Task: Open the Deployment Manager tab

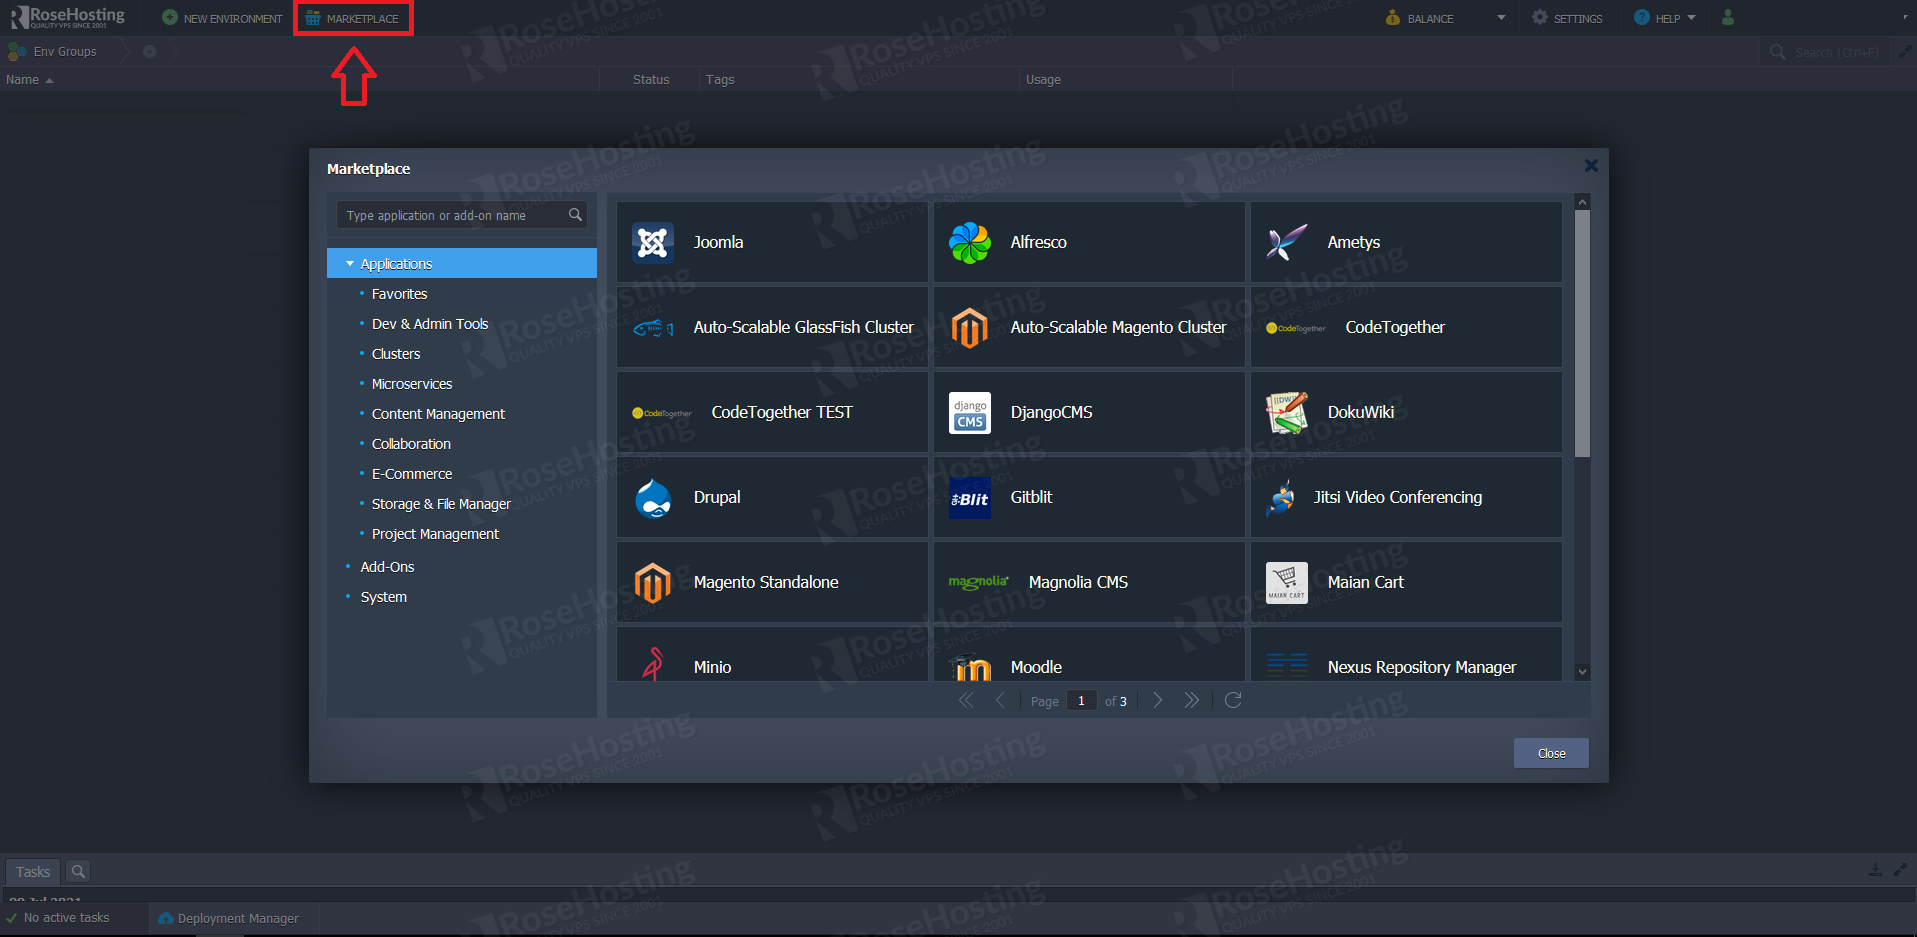Action: click(229, 918)
